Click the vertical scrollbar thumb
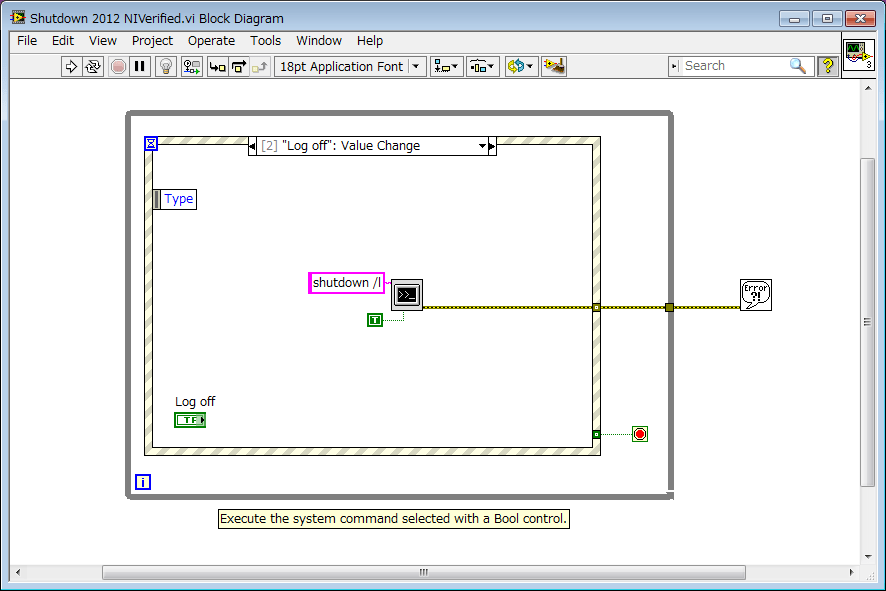 coord(867,322)
